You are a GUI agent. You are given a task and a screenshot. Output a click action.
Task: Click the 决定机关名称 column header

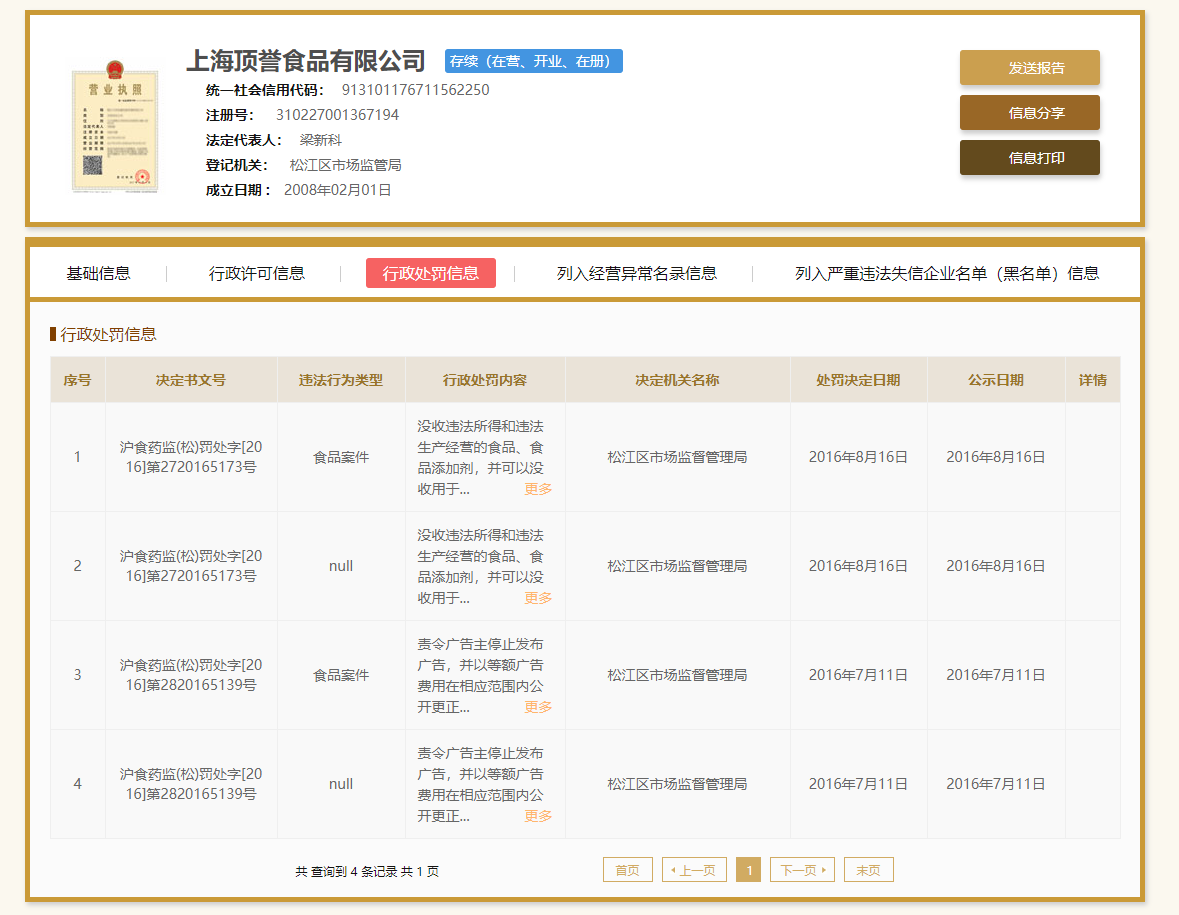tap(677, 380)
